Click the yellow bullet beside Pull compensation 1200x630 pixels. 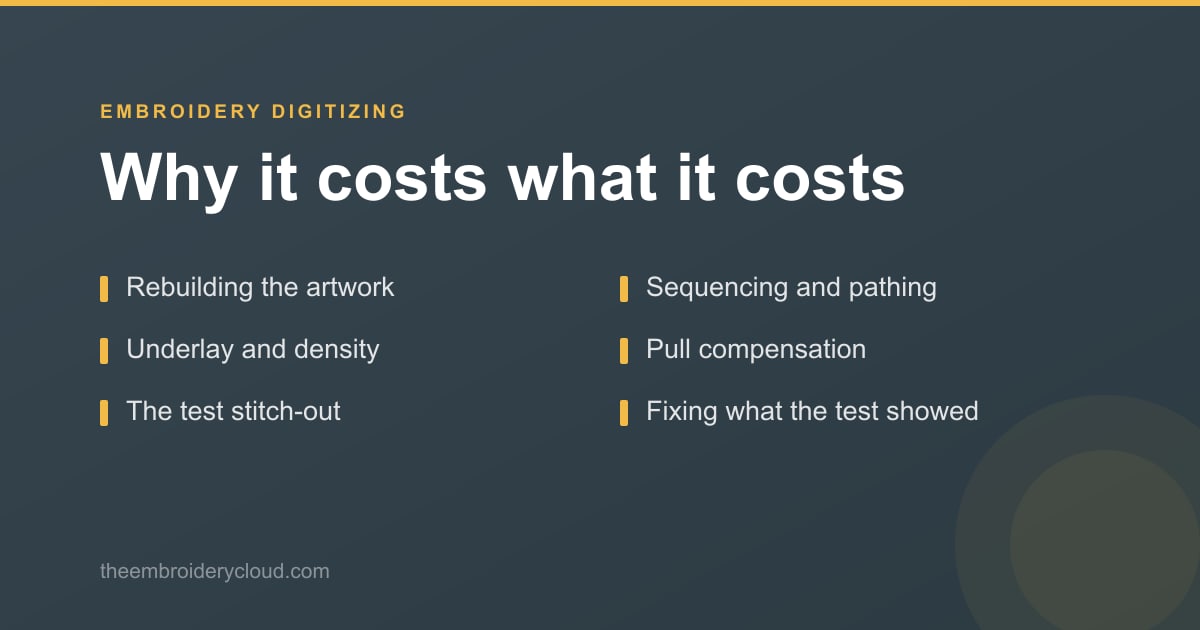click(x=624, y=351)
